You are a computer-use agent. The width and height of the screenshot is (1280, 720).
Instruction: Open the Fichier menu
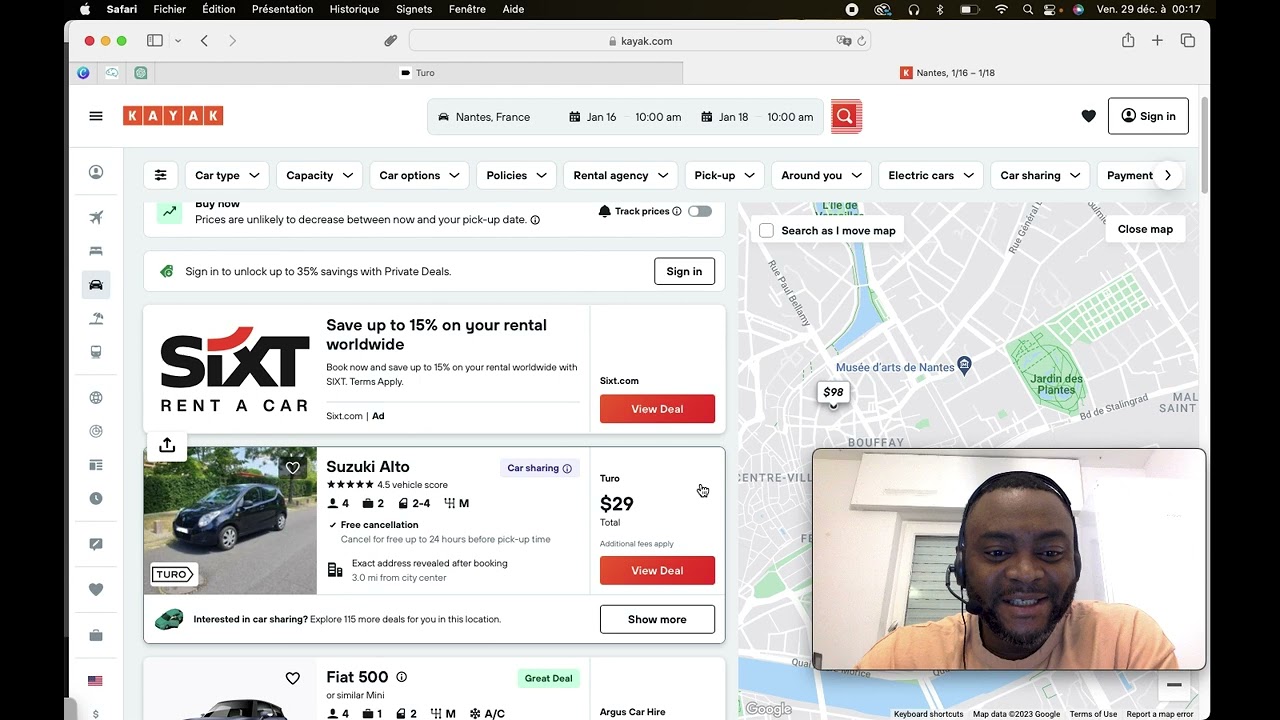tap(170, 9)
